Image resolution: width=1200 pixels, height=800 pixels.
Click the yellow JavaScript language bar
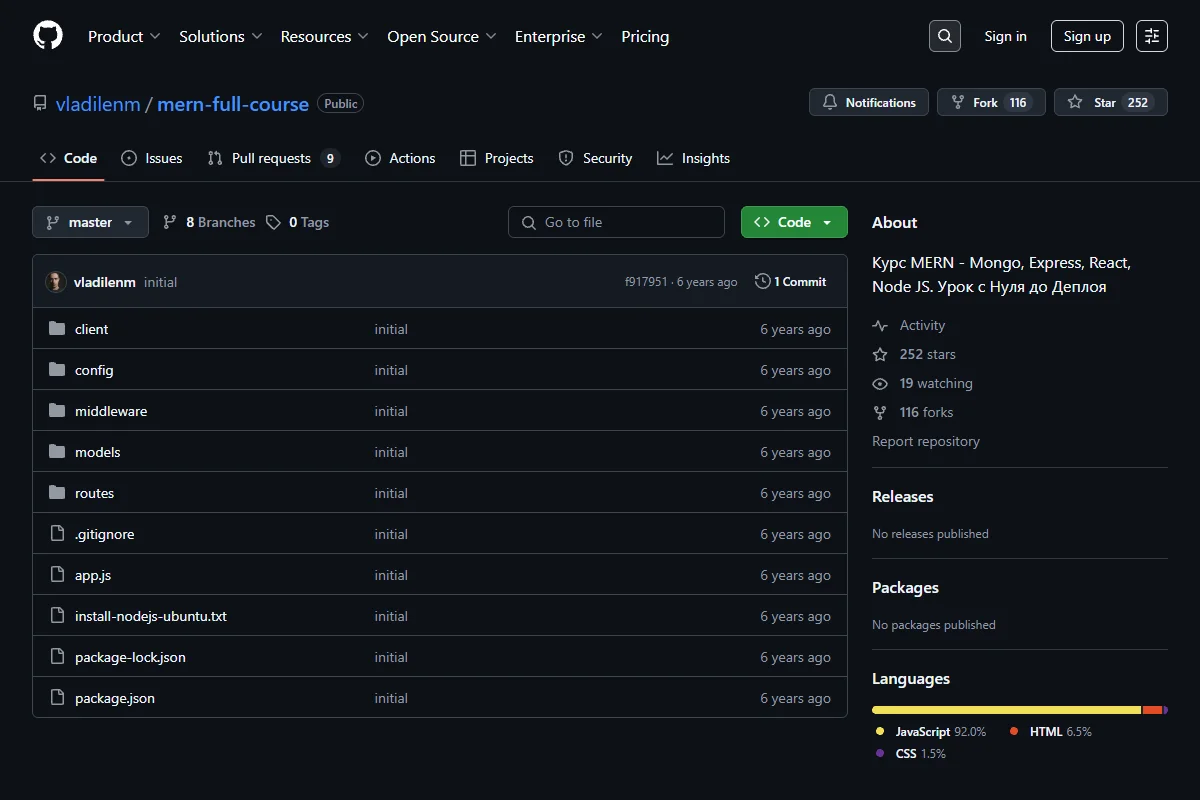(1006, 710)
